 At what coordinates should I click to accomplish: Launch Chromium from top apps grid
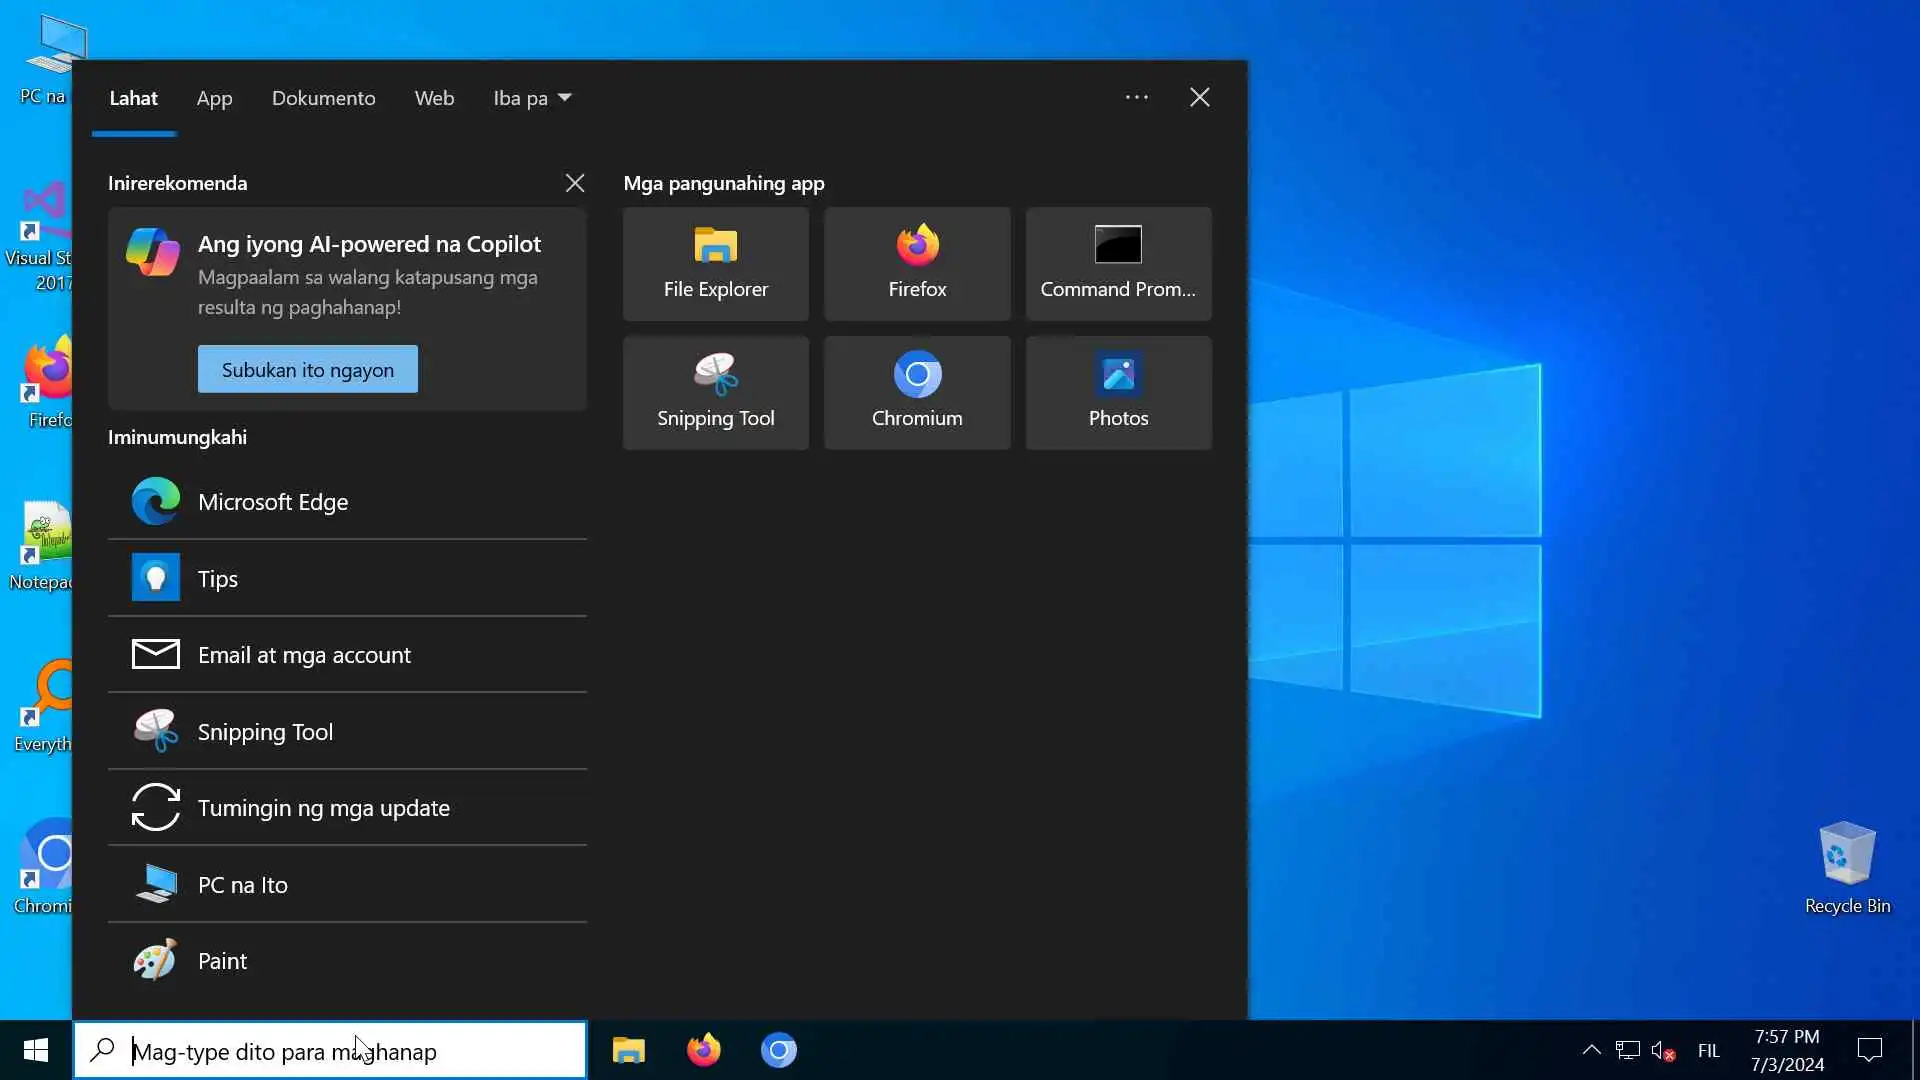coord(916,393)
